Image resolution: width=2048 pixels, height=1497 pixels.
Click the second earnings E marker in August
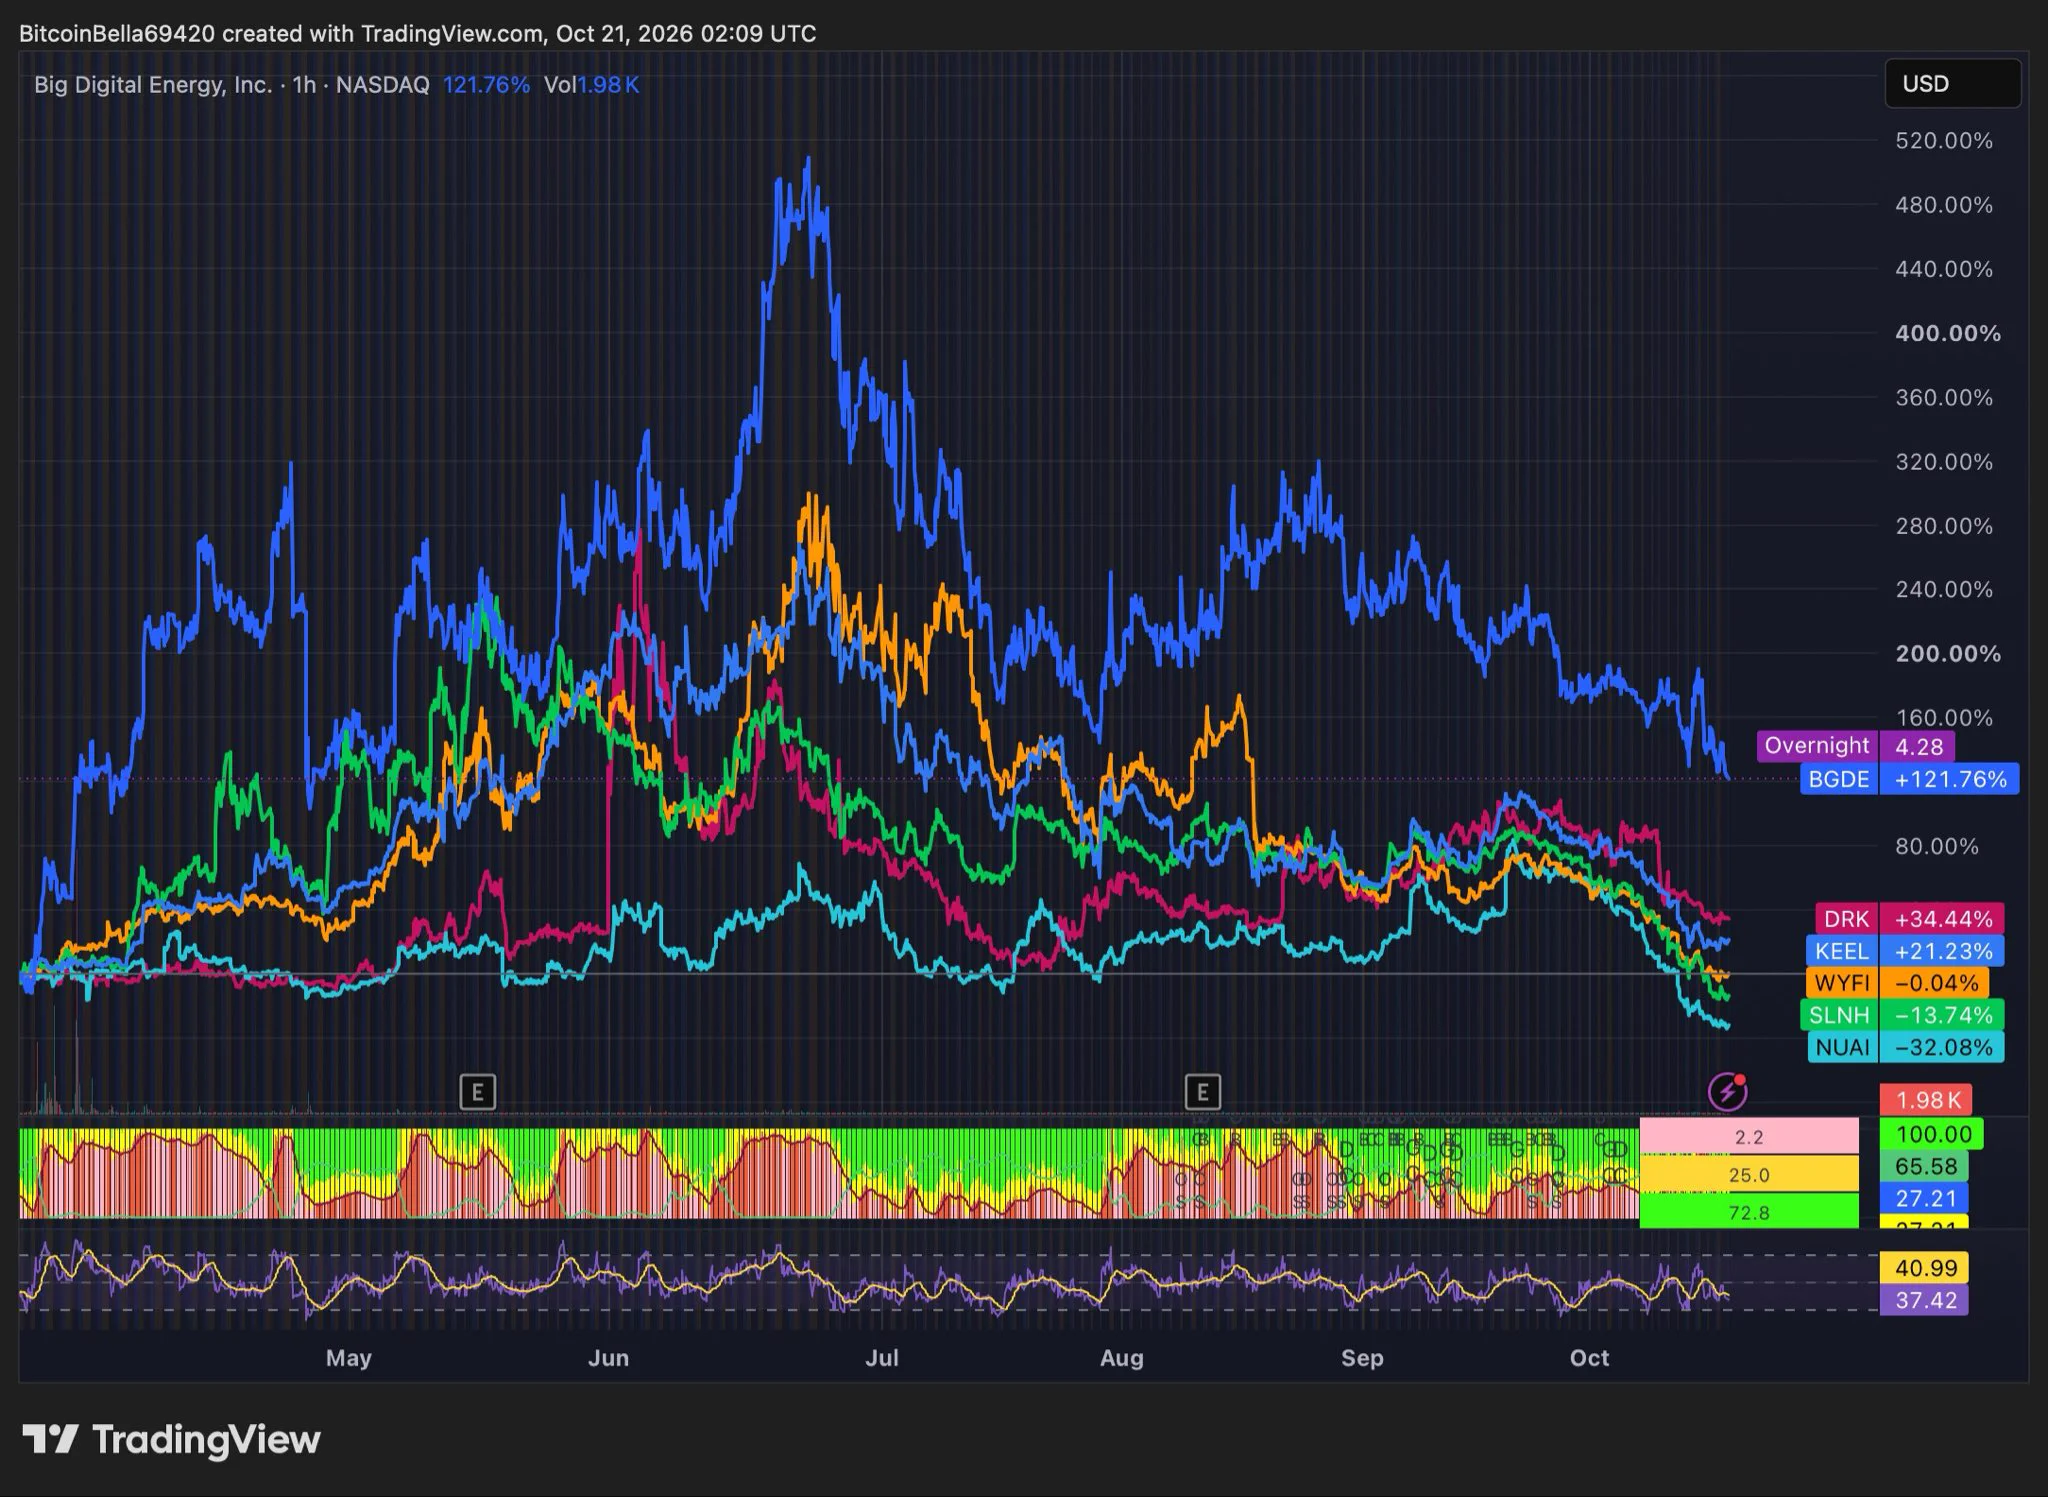pyautogui.click(x=1202, y=1092)
